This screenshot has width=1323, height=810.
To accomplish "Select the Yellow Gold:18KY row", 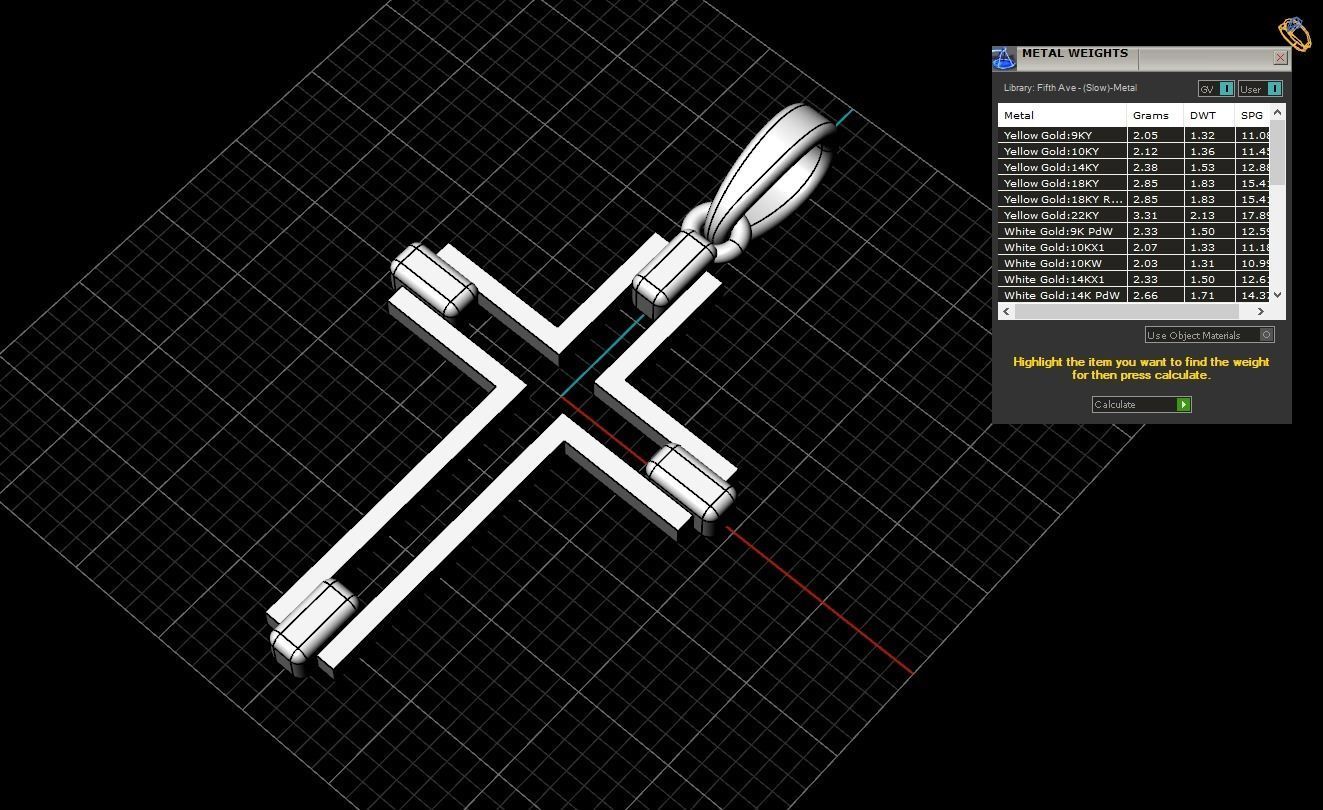I will (x=1134, y=183).
